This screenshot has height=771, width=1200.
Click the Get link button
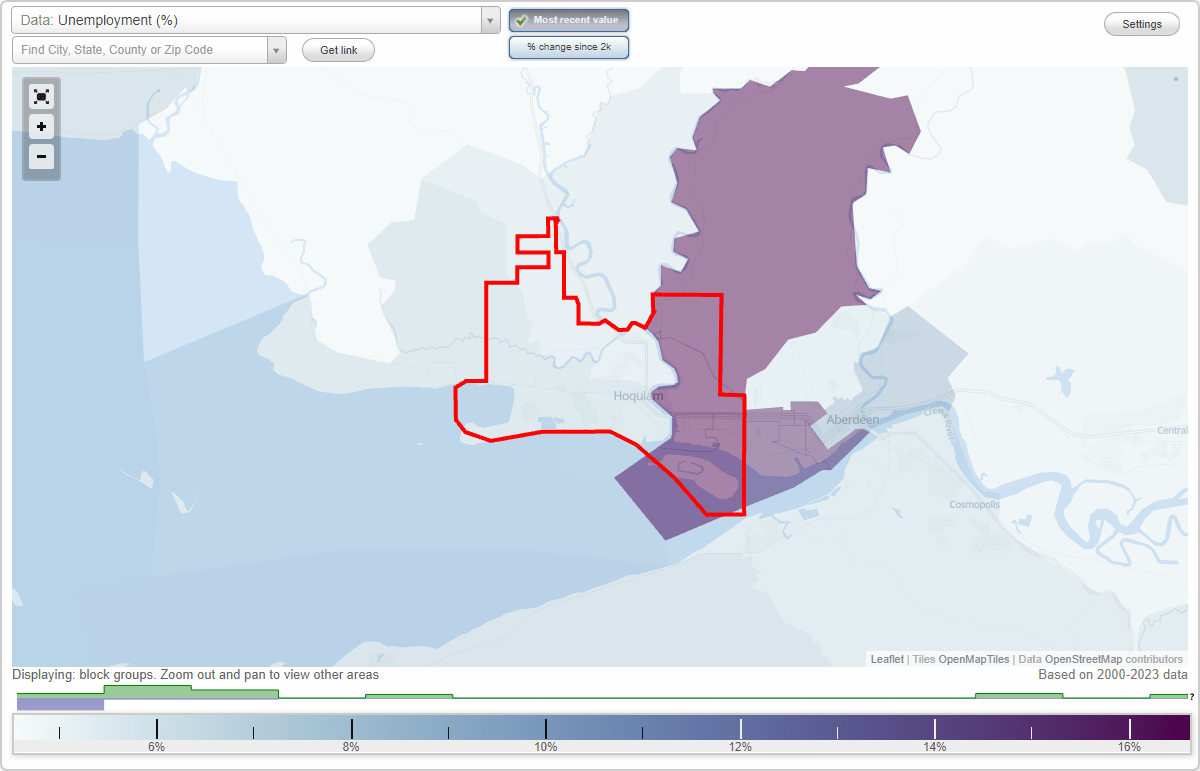(338, 50)
